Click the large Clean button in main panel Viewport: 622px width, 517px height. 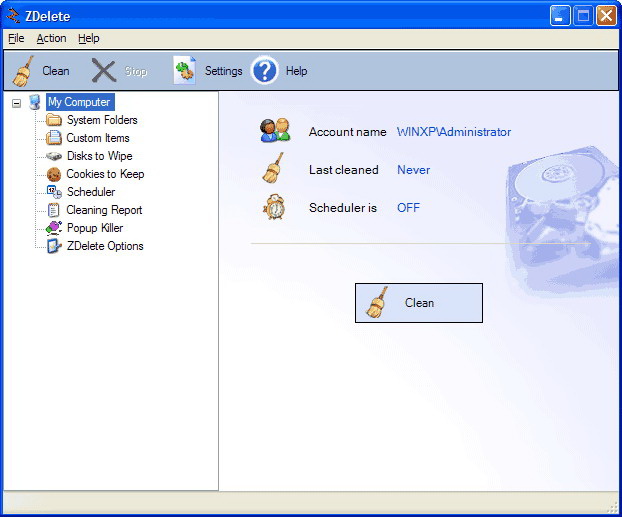click(419, 303)
